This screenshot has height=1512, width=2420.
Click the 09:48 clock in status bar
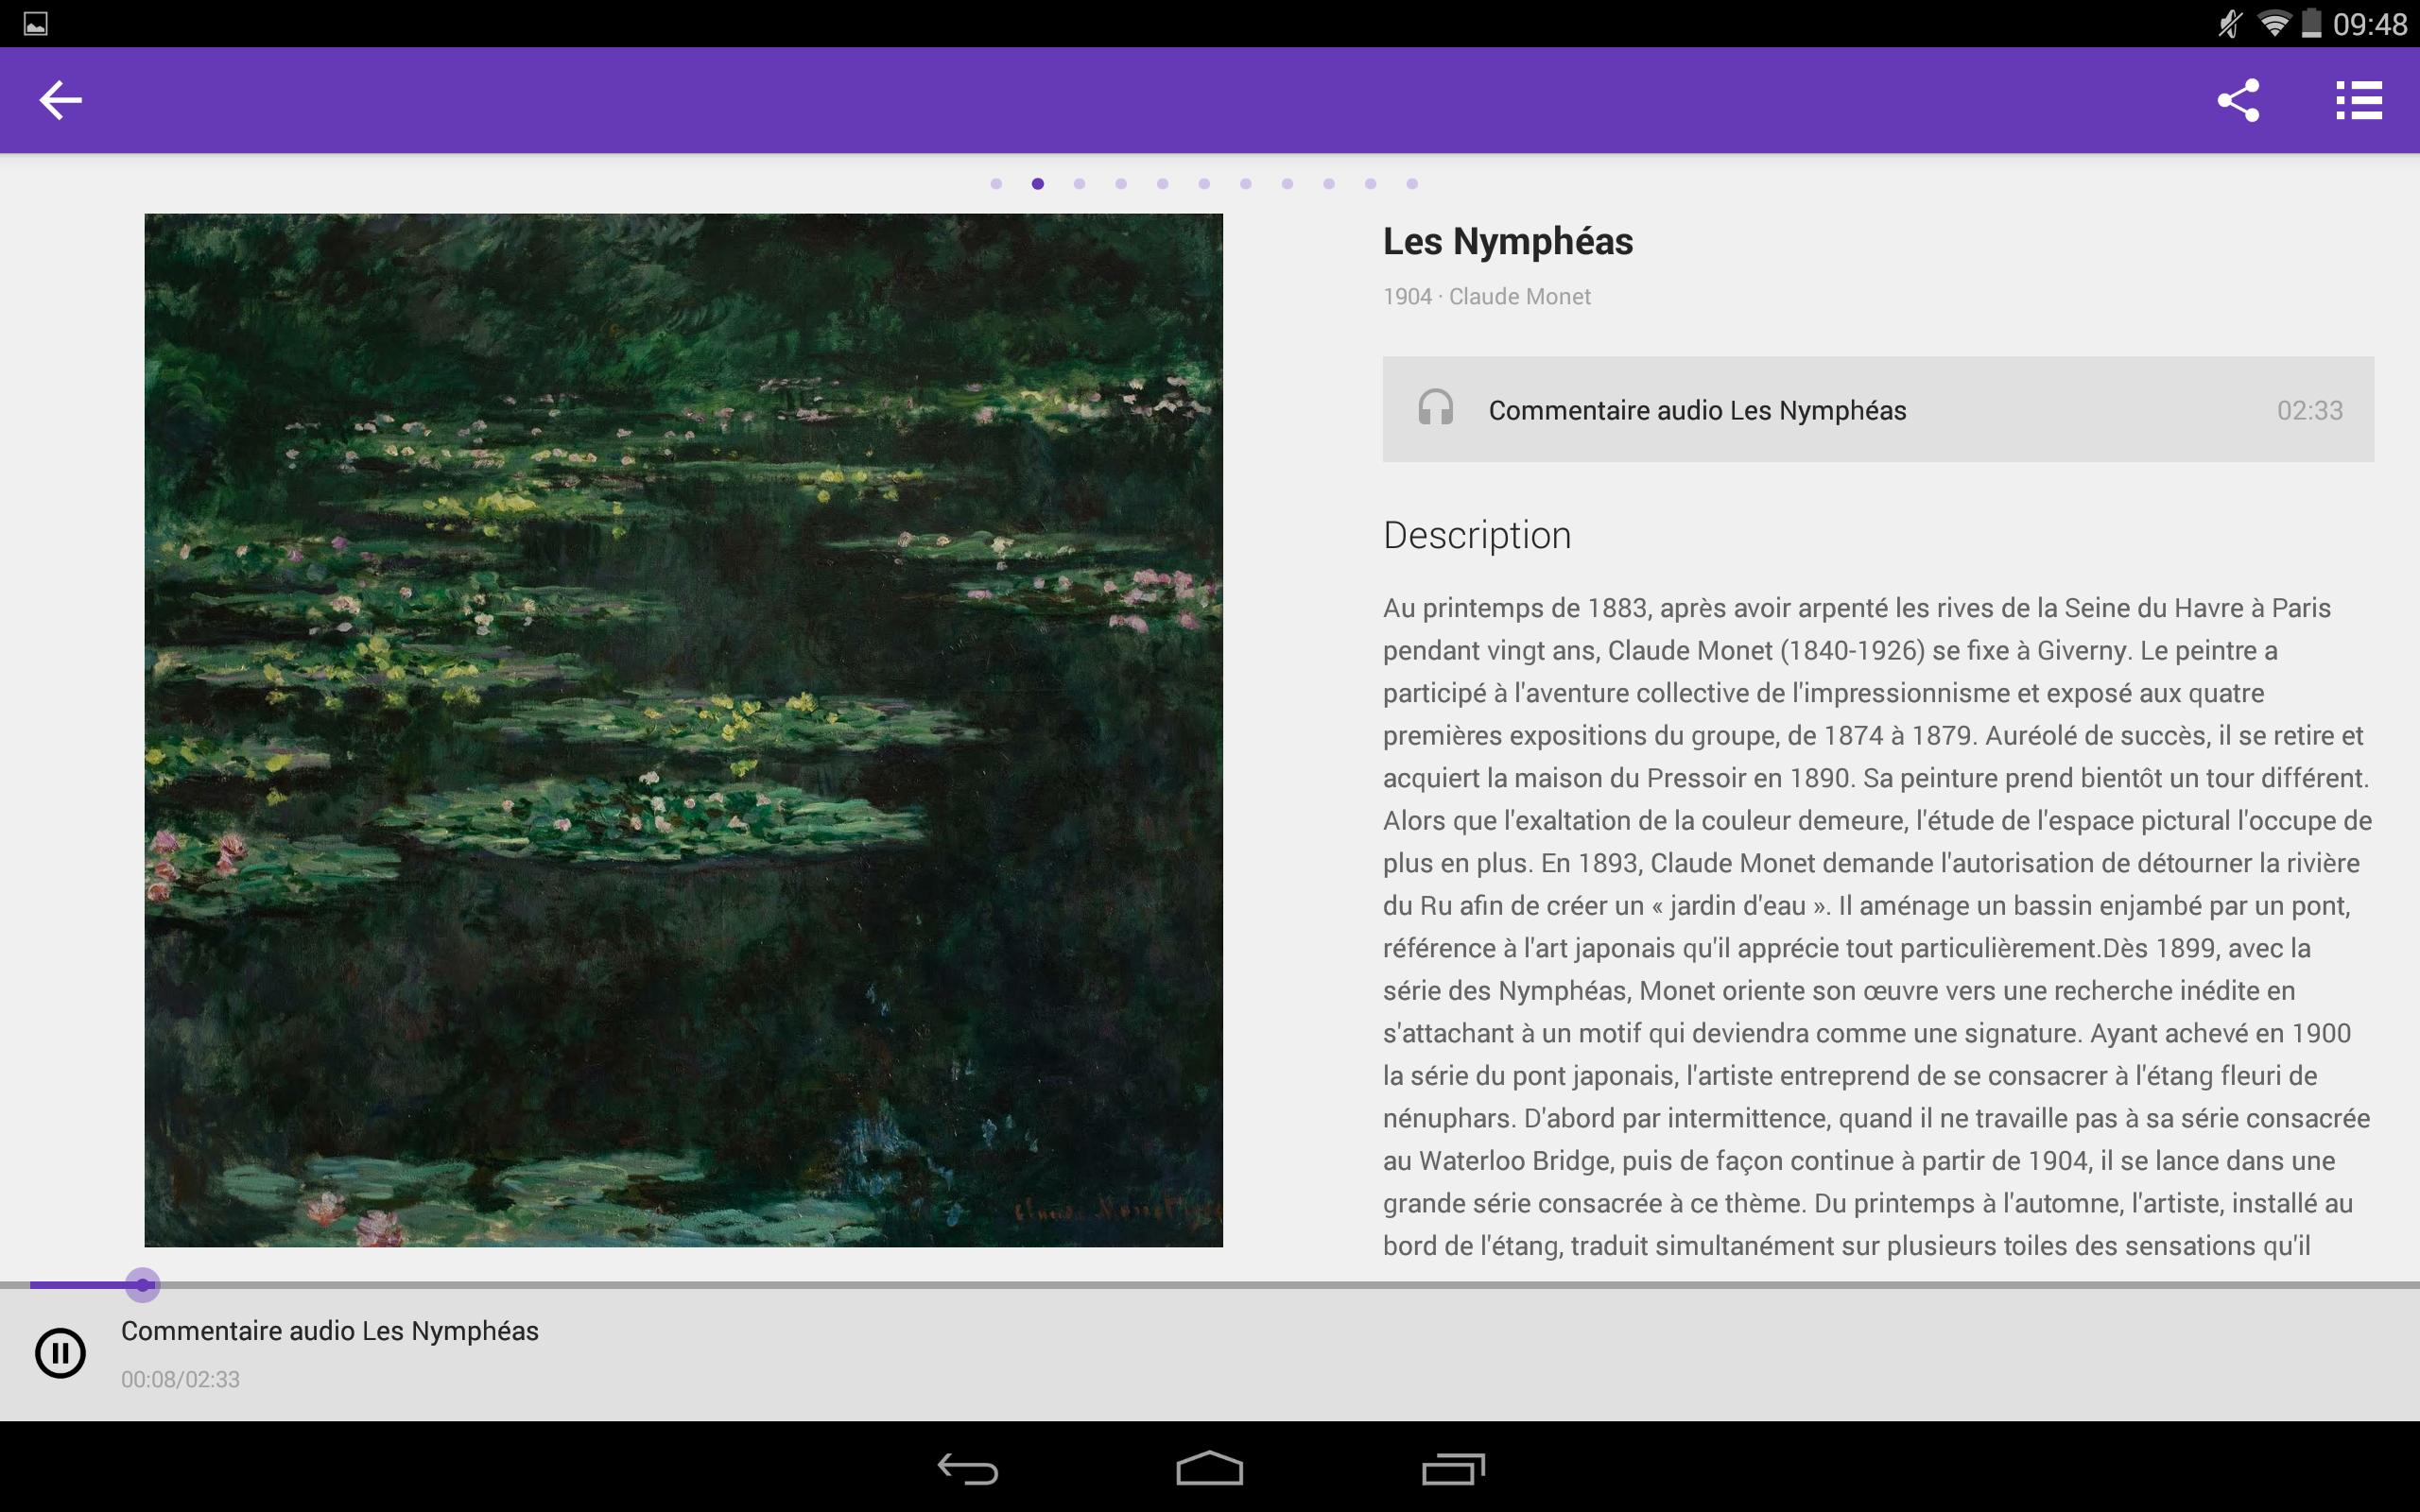[x=2370, y=24]
